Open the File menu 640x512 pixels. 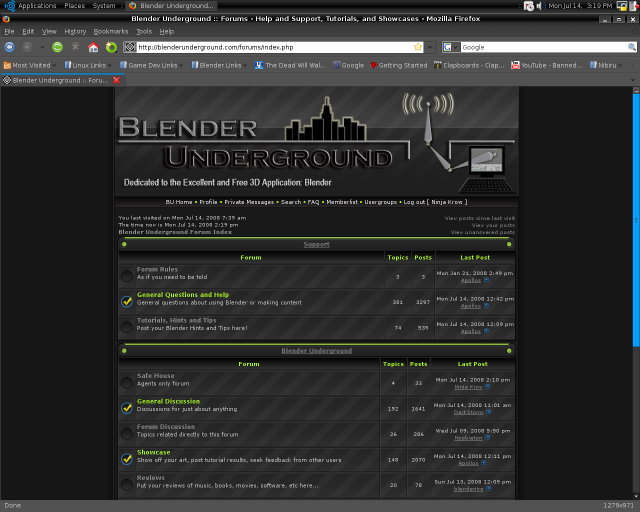[x=9, y=31]
